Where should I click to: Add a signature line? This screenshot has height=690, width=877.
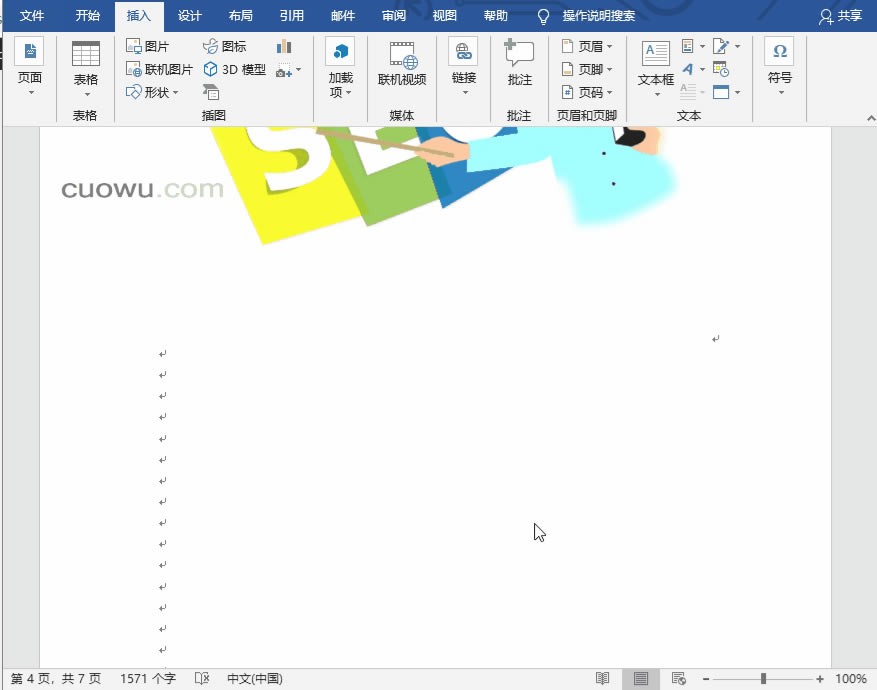click(721, 46)
